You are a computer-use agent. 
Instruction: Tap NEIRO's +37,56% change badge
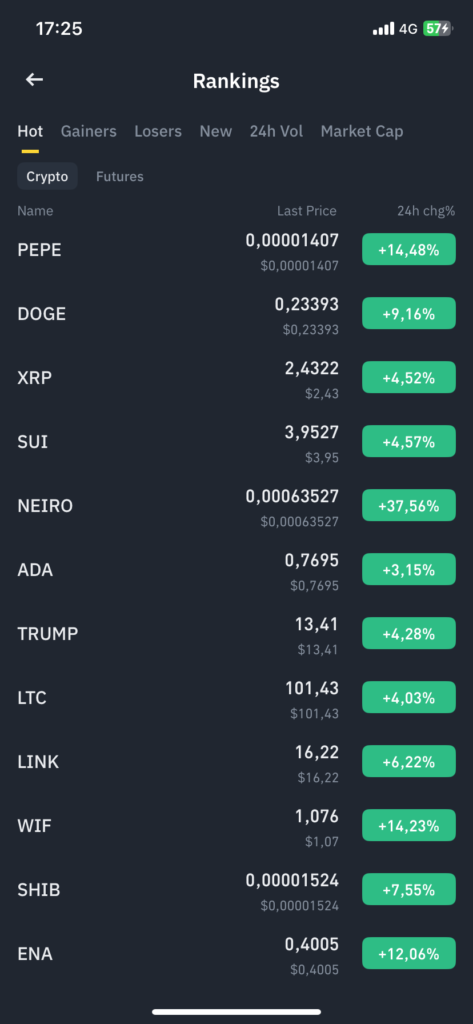[409, 505]
